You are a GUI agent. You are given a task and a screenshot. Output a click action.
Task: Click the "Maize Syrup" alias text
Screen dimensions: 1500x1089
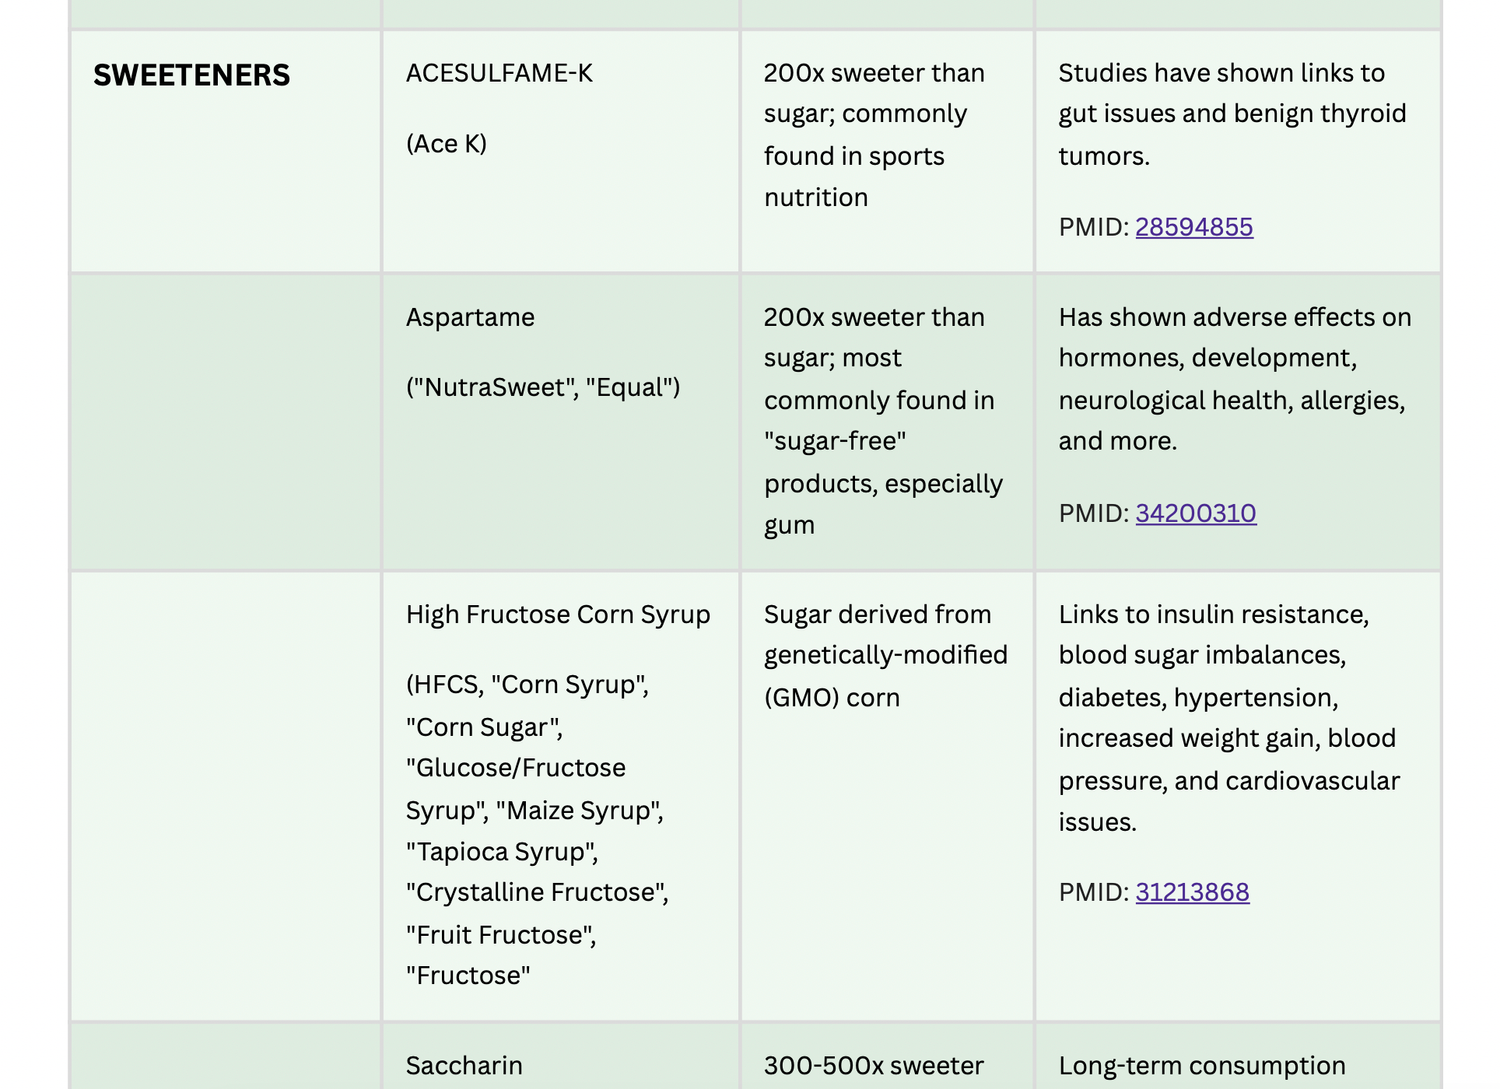tap(580, 810)
